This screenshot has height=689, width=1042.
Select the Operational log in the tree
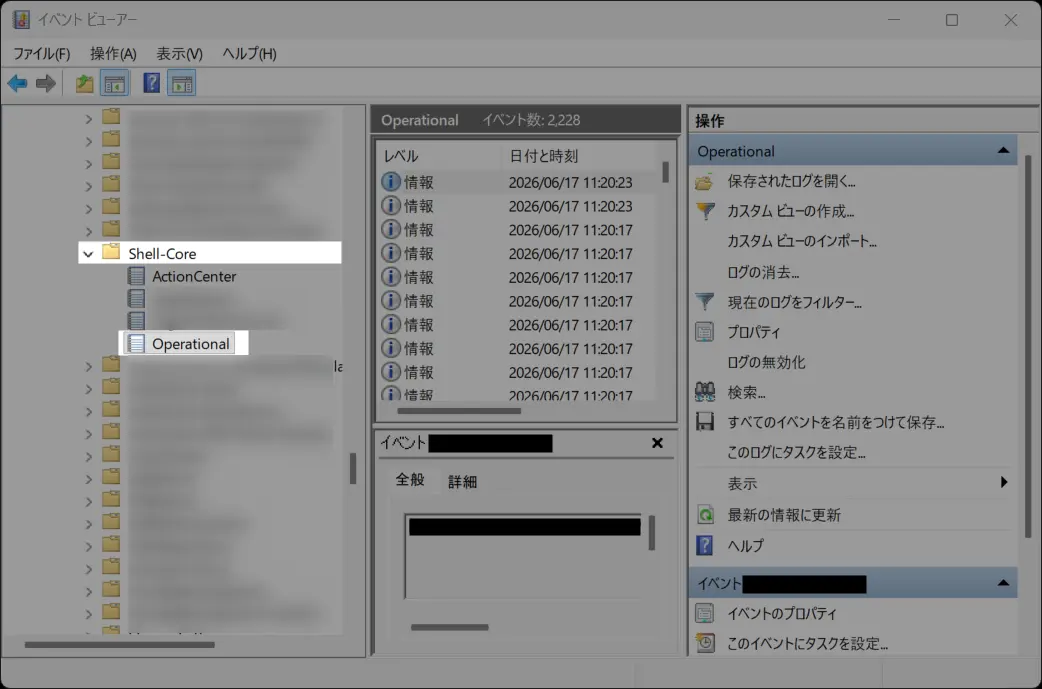tap(191, 344)
